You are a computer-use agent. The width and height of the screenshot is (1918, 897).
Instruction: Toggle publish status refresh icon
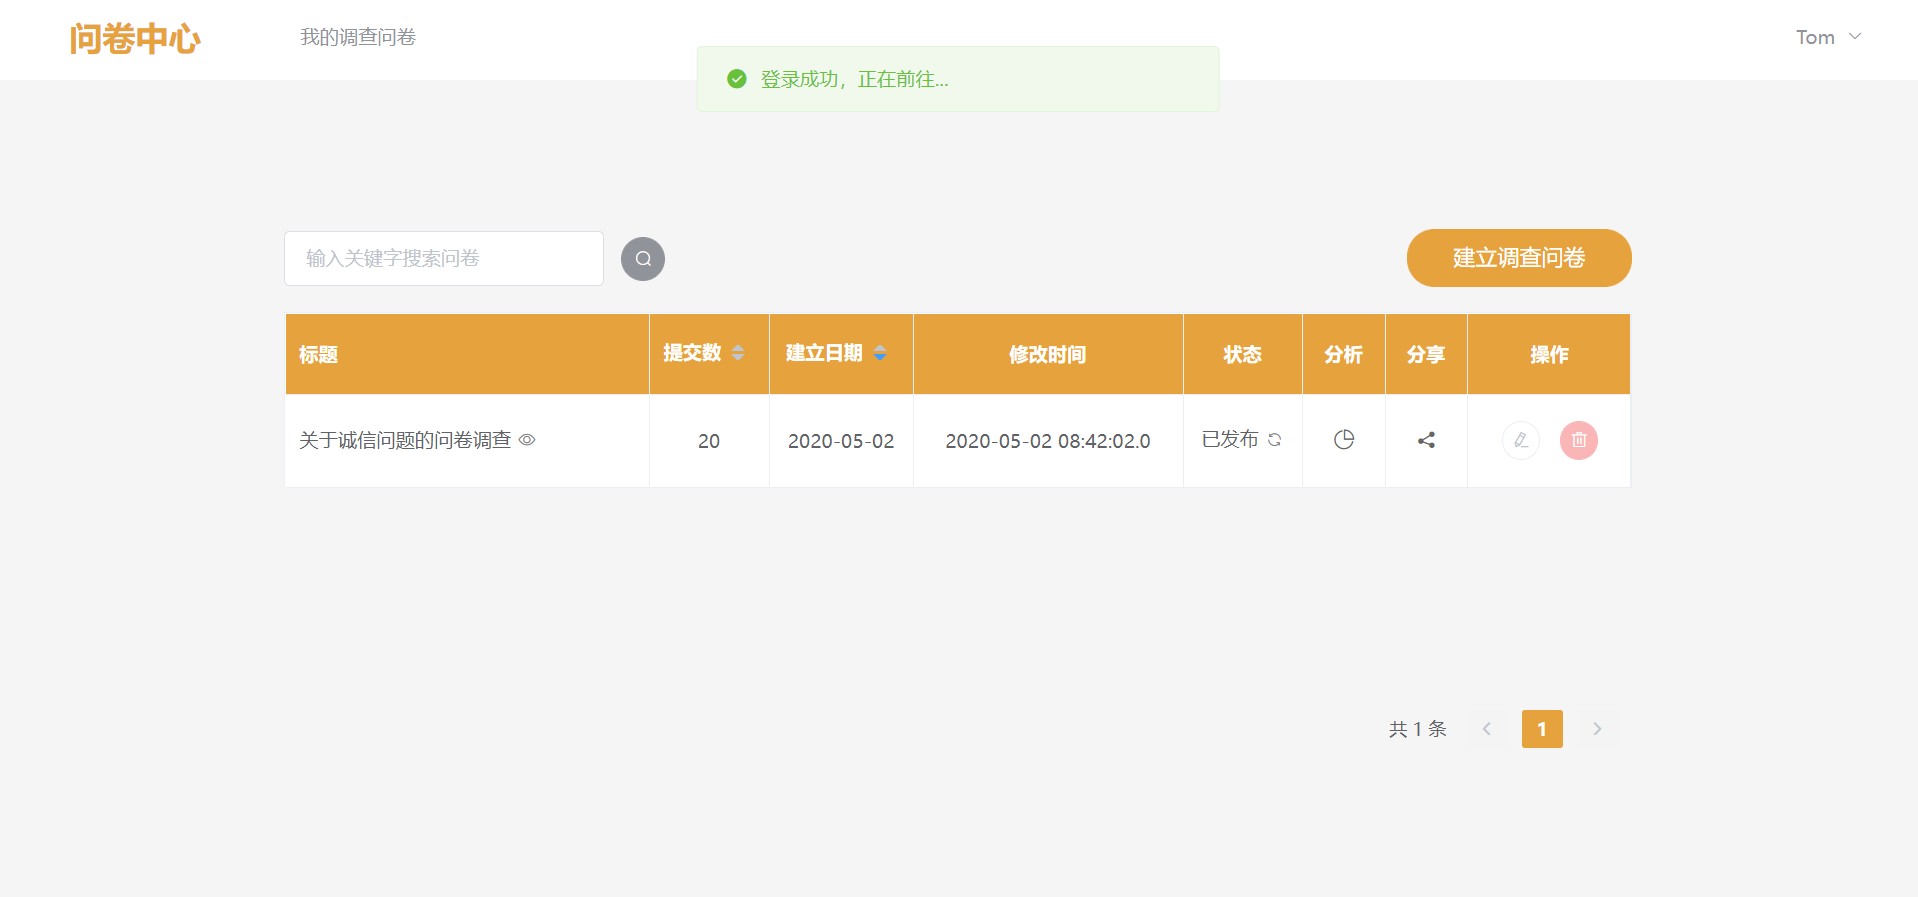pos(1275,440)
